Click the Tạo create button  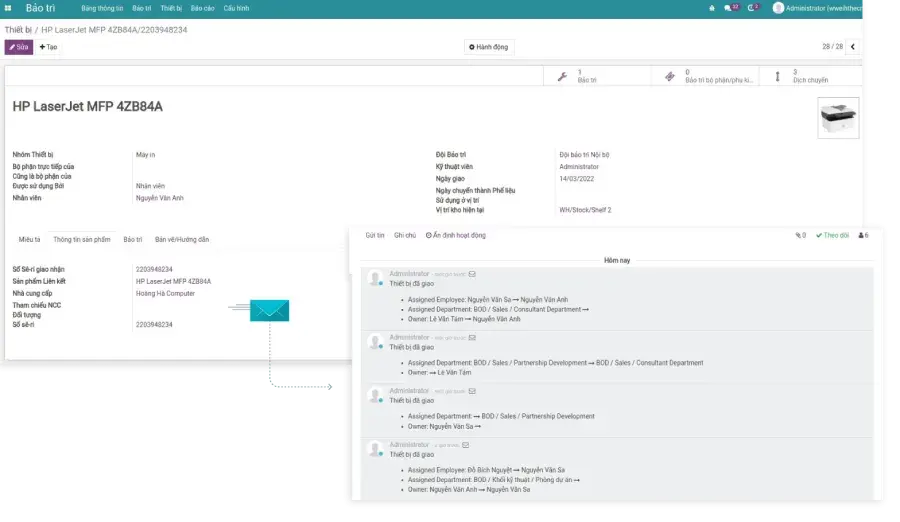coord(48,47)
